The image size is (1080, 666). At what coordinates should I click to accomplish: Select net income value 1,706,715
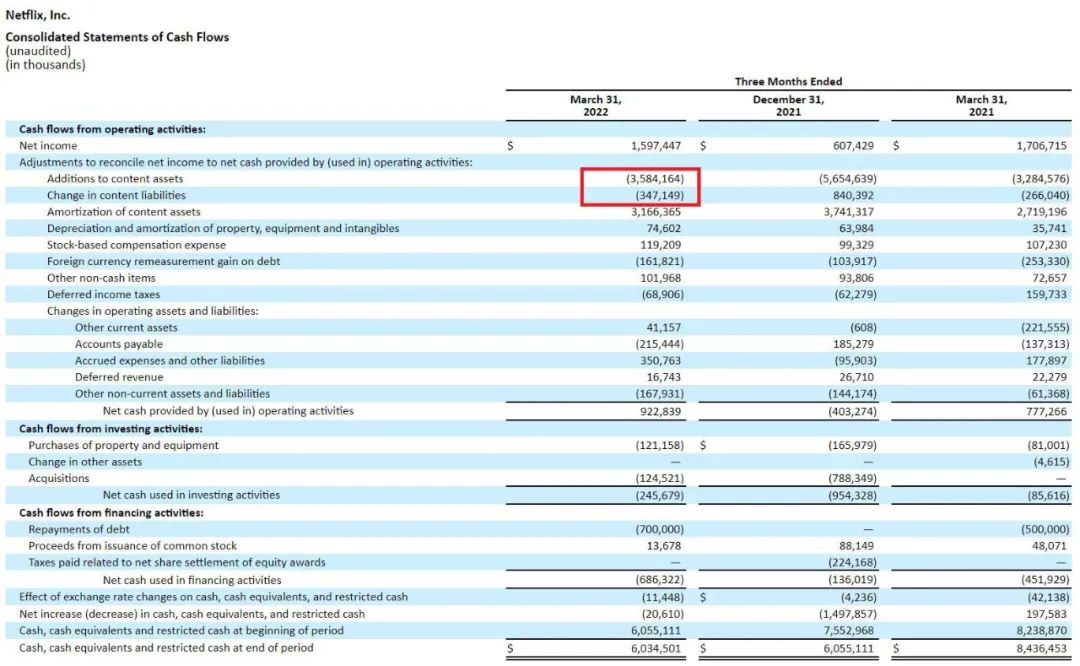(1041, 146)
